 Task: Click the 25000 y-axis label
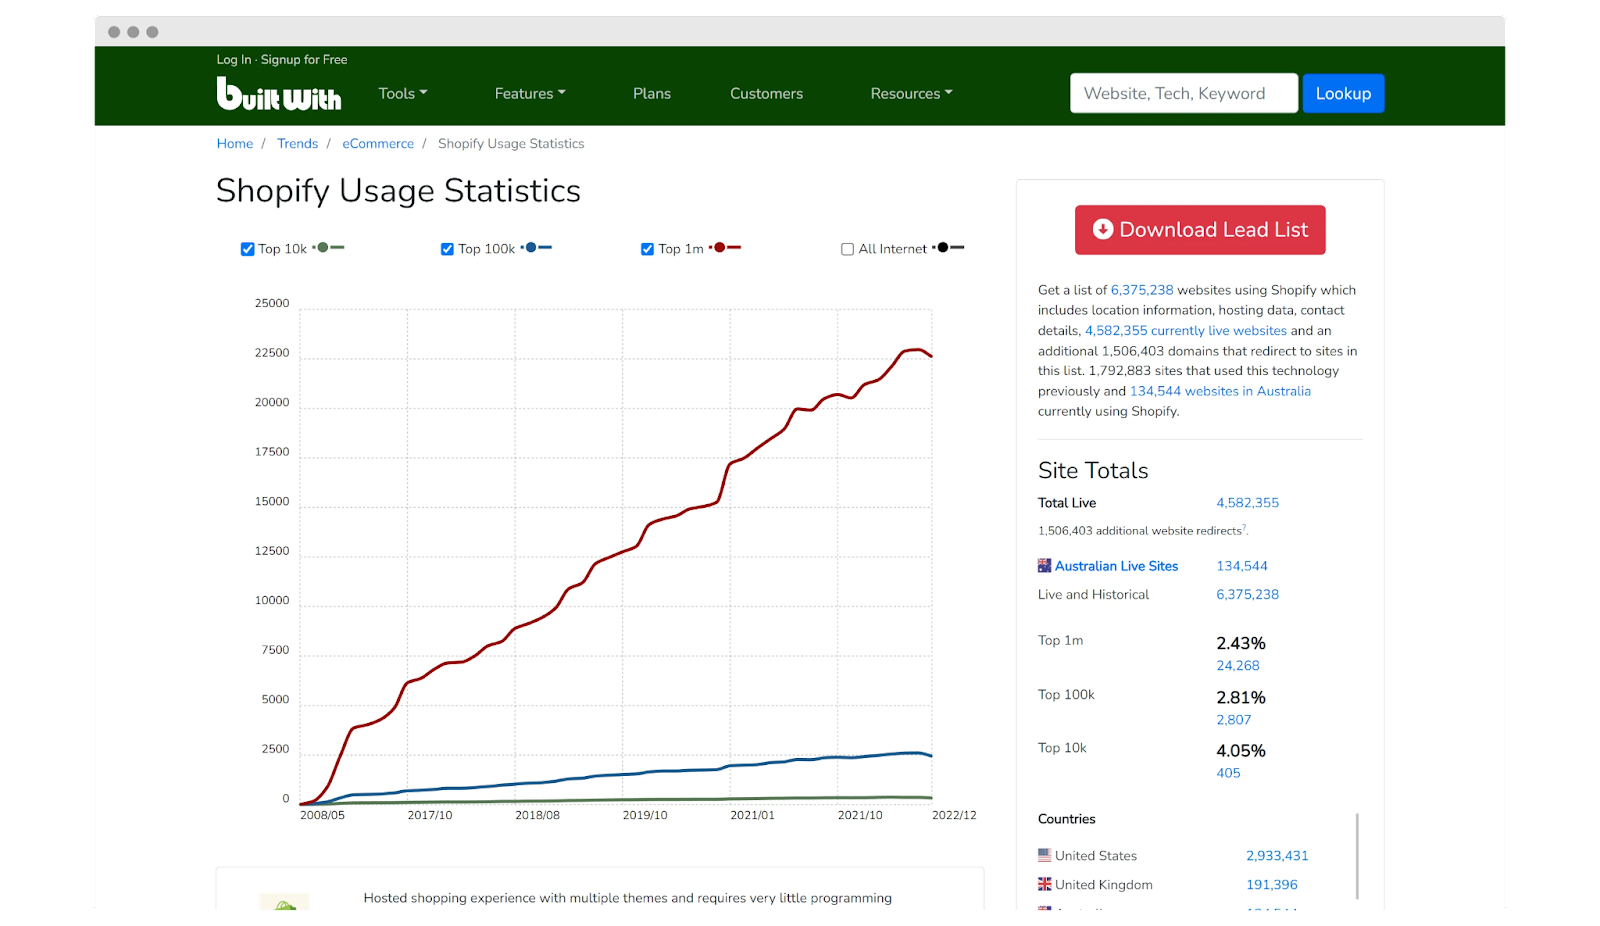tap(272, 304)
